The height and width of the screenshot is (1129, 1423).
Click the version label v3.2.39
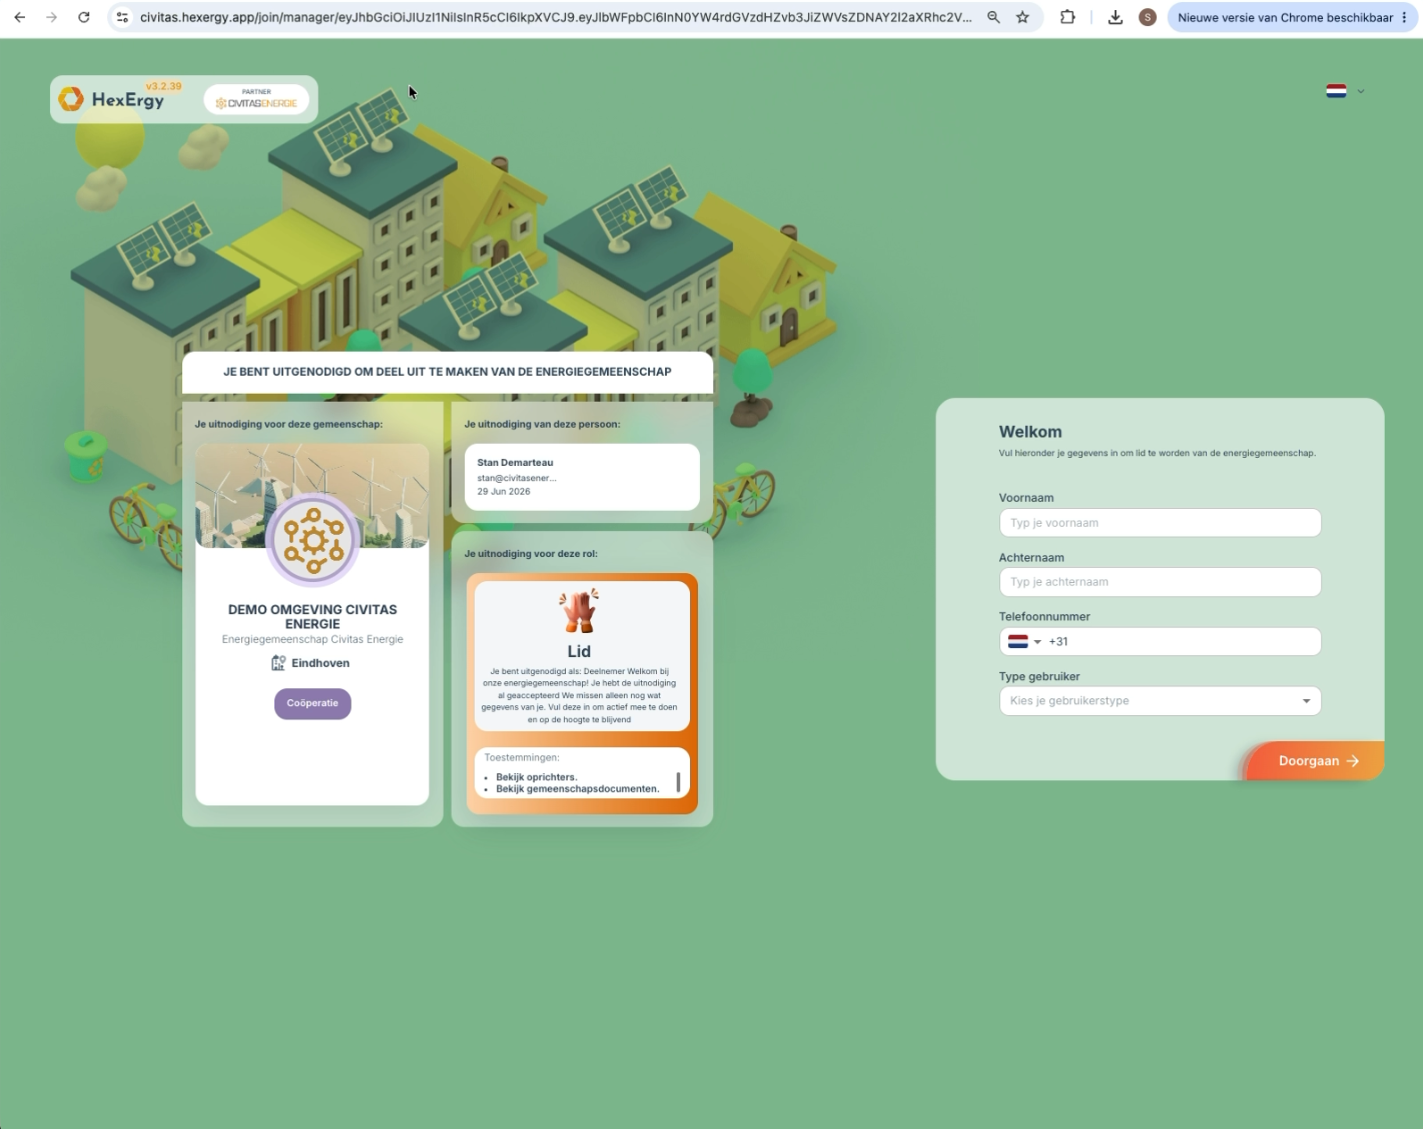click(x=164, y=87)
